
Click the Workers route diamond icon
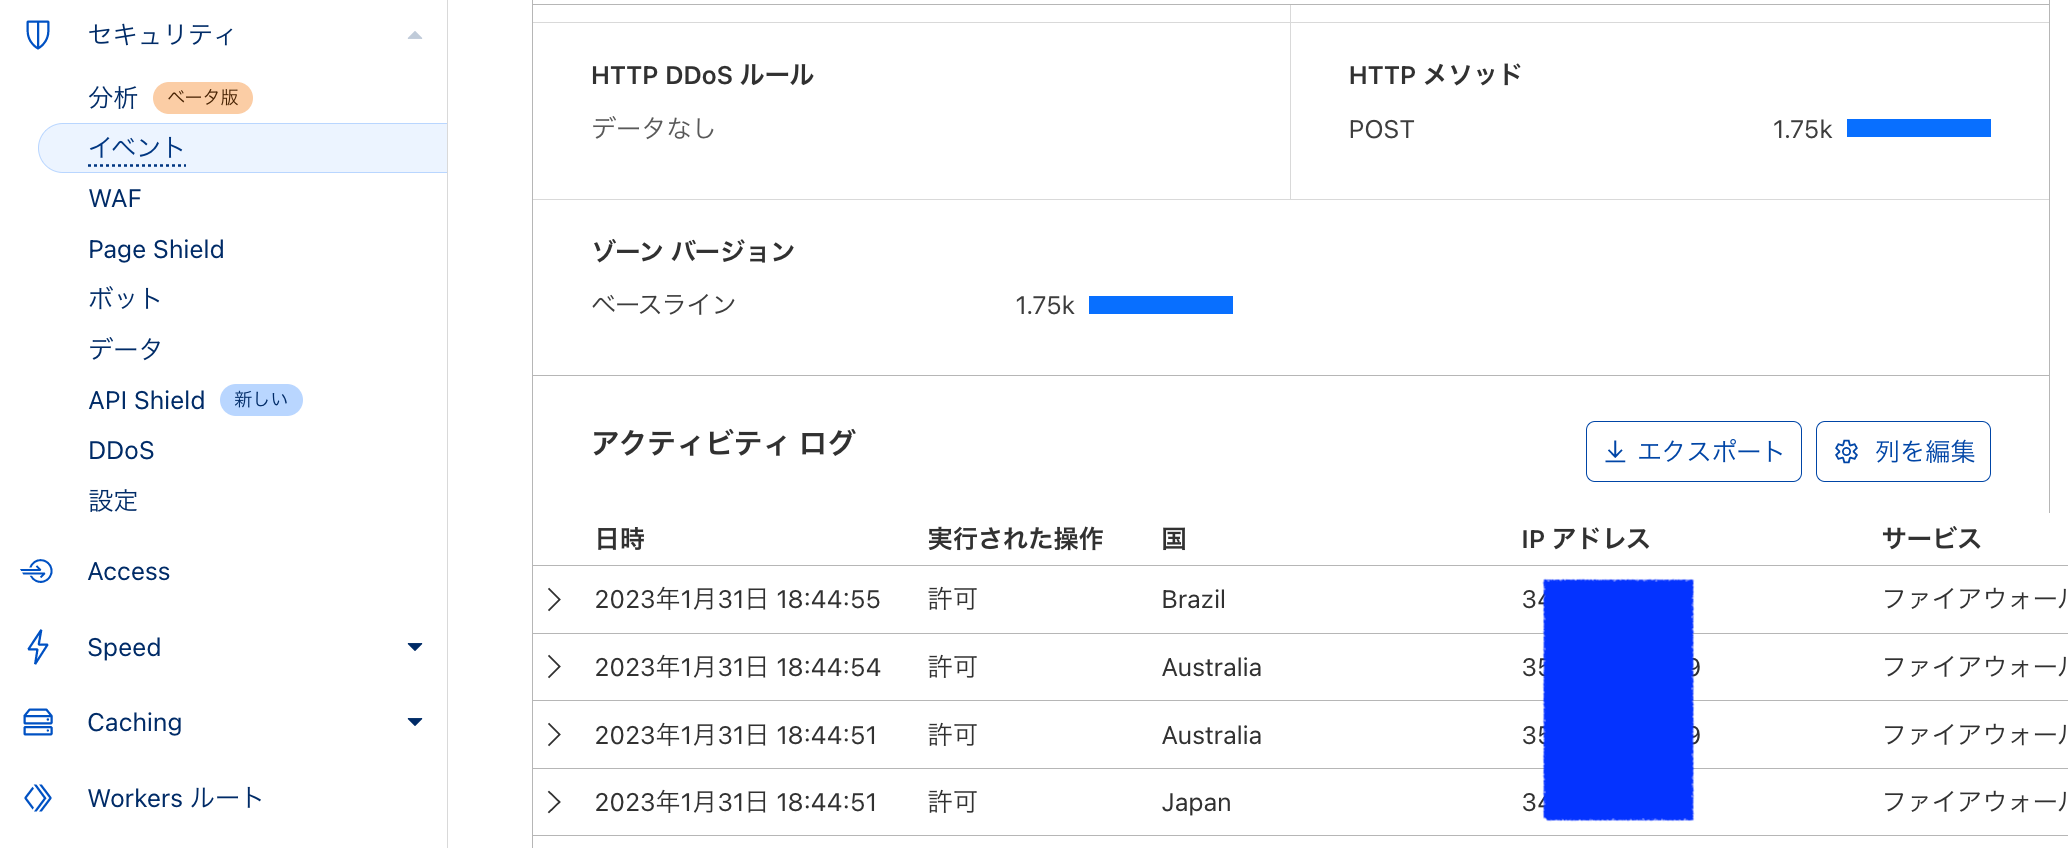(x=38, y=798)
